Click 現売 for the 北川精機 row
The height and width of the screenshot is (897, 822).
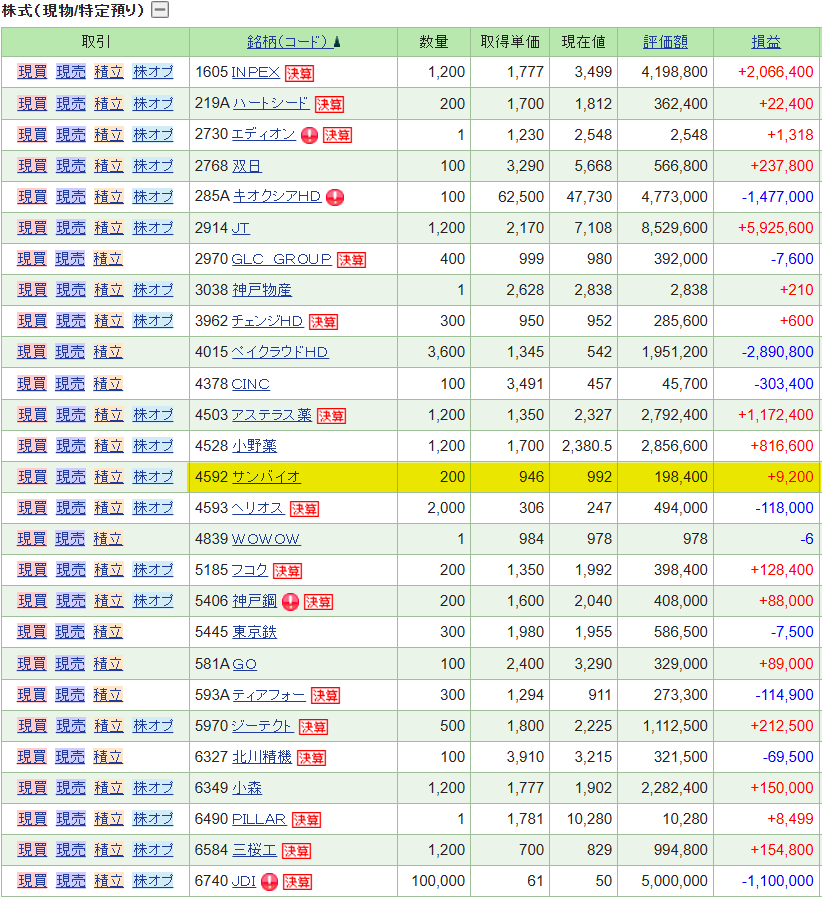click(70, 757)
